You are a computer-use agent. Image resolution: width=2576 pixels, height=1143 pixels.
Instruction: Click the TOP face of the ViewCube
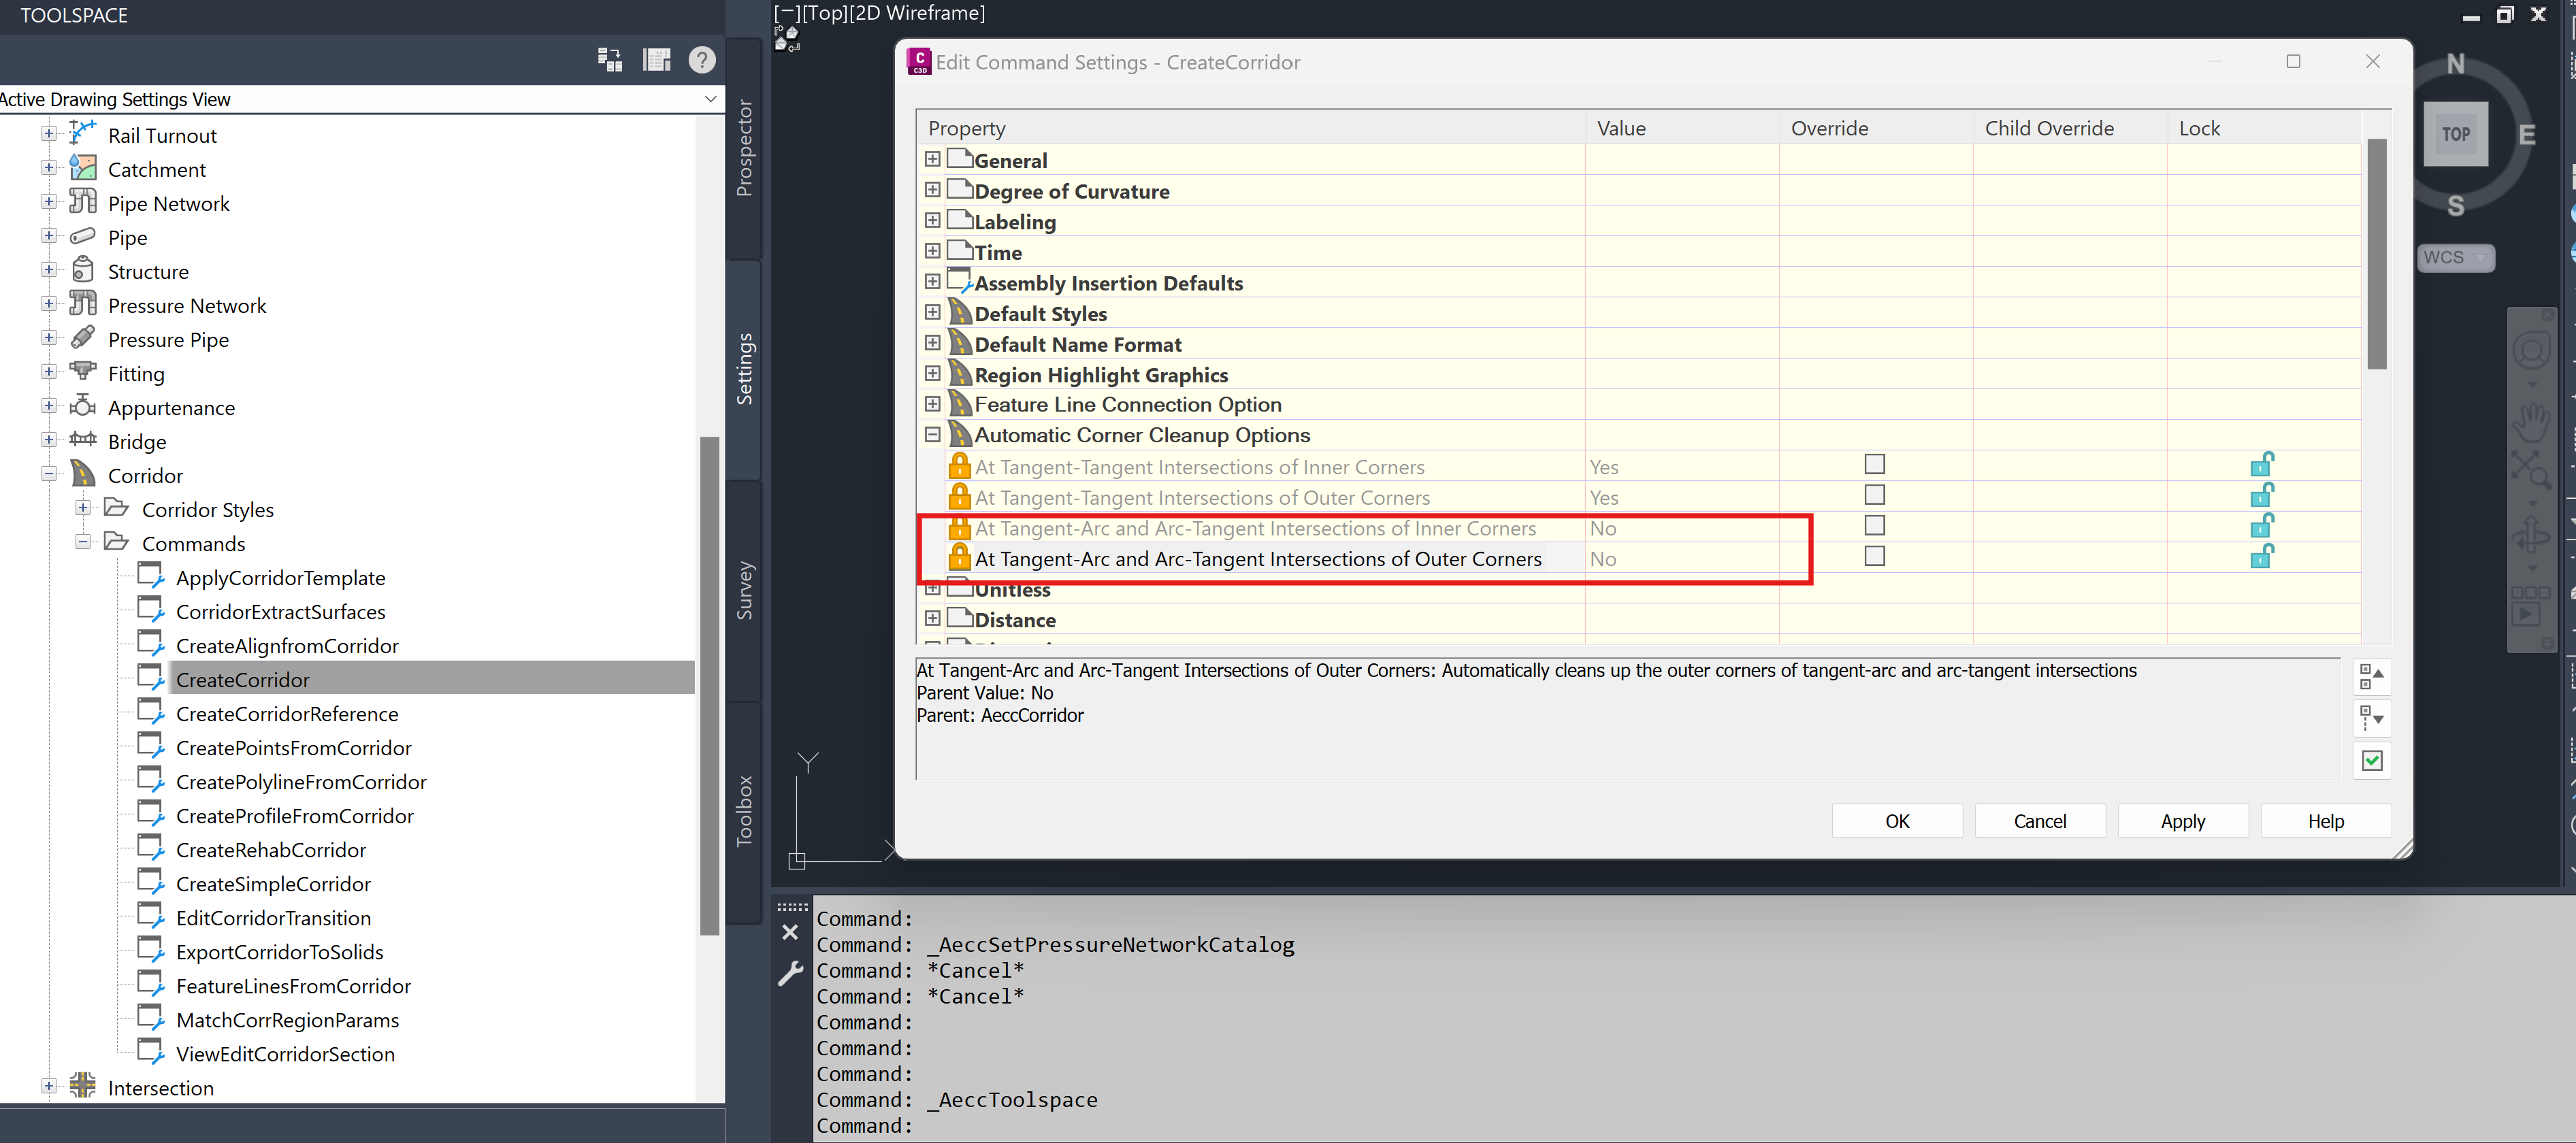[x=2455, y=134]
